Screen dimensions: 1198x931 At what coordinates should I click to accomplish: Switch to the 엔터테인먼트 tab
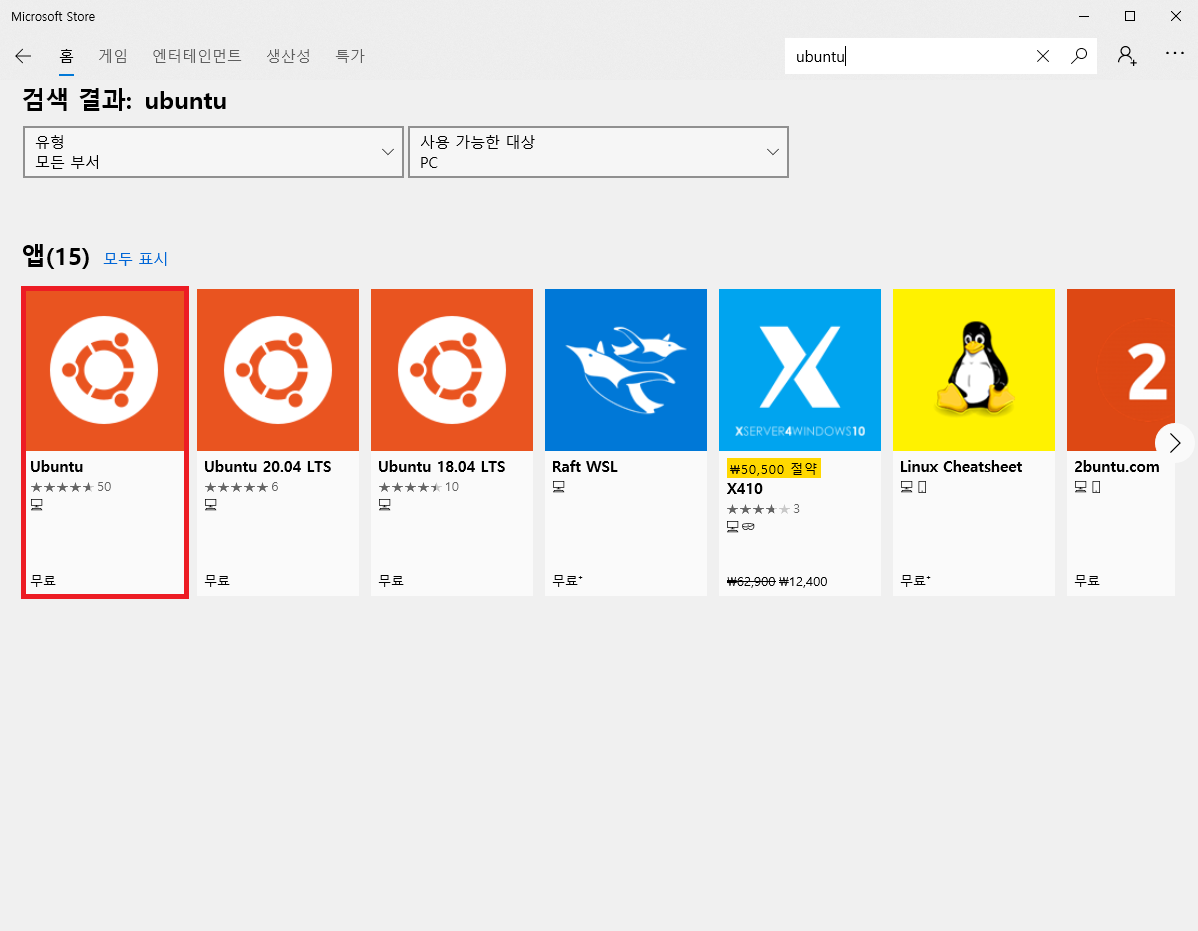197,56
